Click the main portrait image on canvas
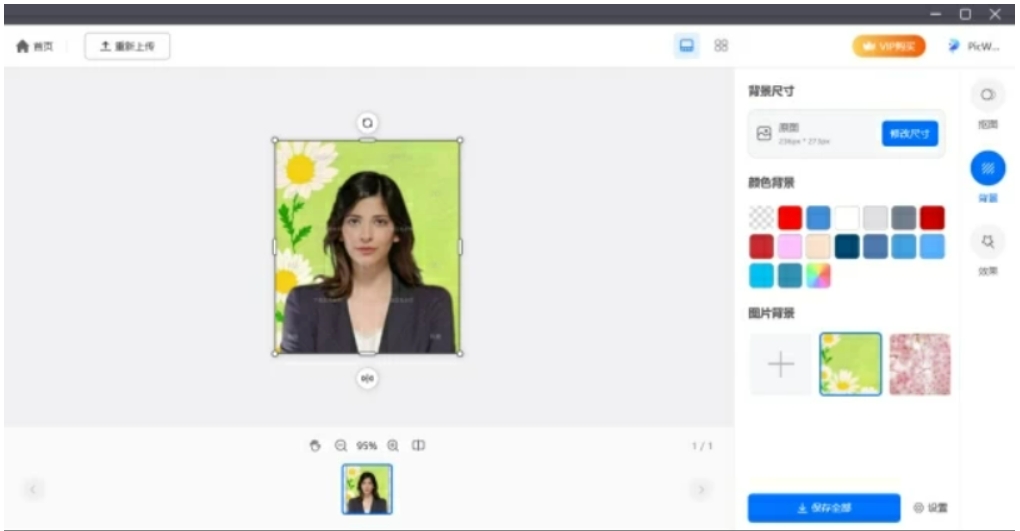 coord(368,247)
